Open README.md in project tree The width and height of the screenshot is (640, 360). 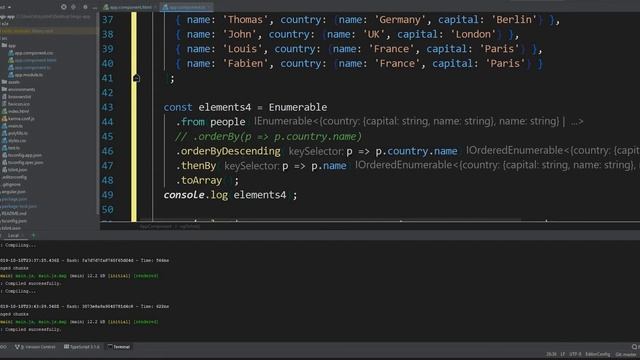tap(13, 213)
